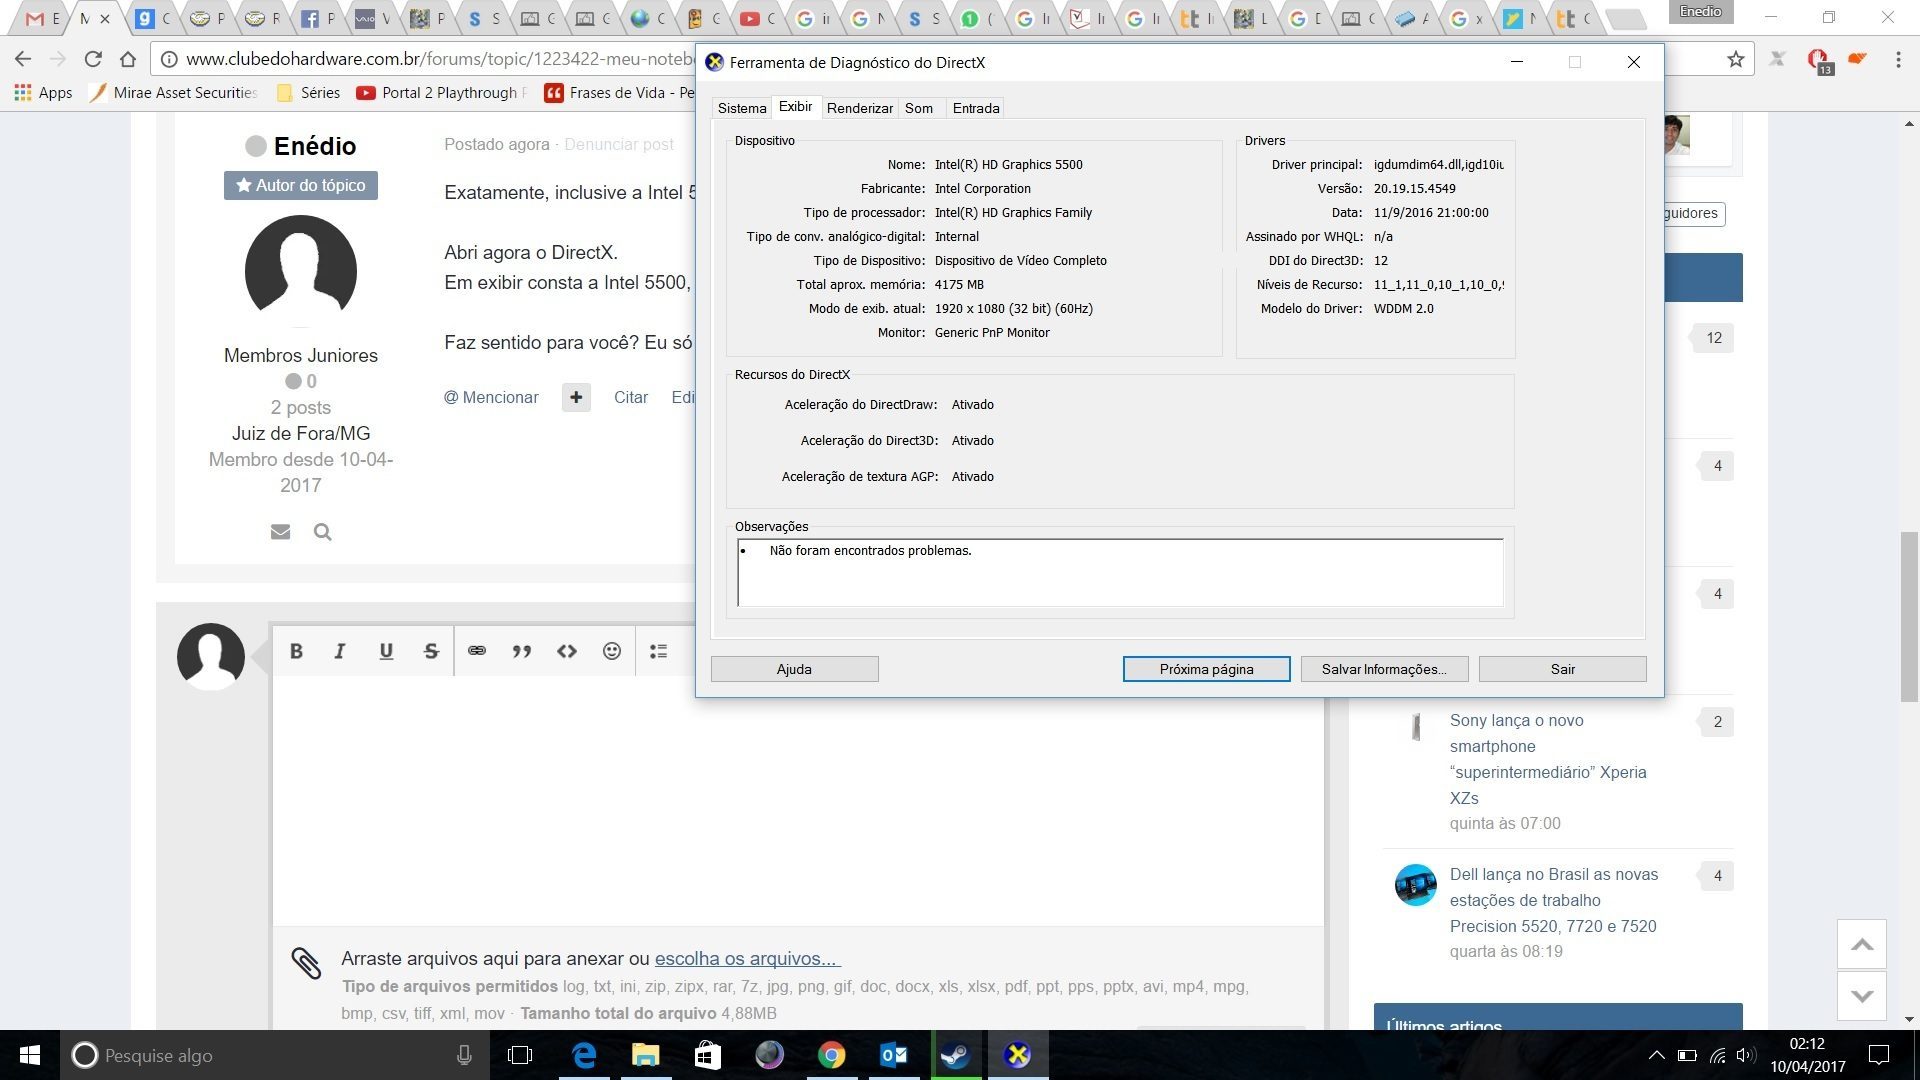Image resolution: width=1920 pixels, height=1080 pixels.
Task: Toggle underline formatting in the reply editor
Action: point(386,651)
